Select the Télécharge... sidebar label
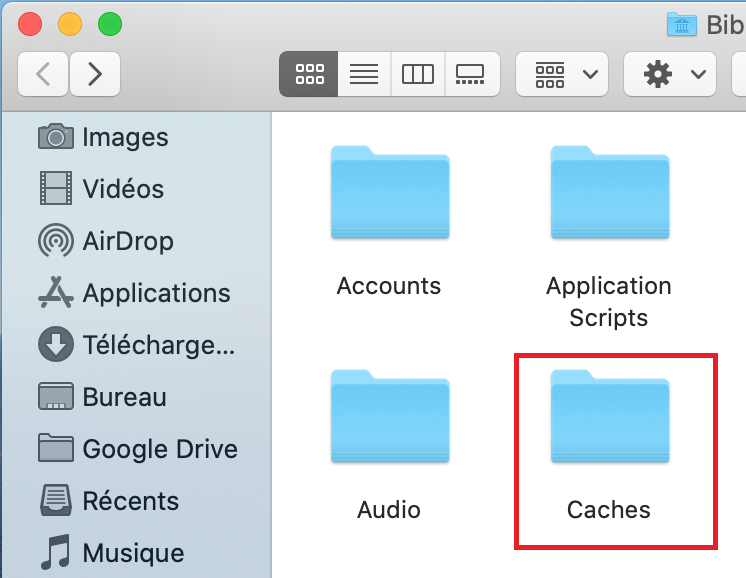 pos(159,345)
